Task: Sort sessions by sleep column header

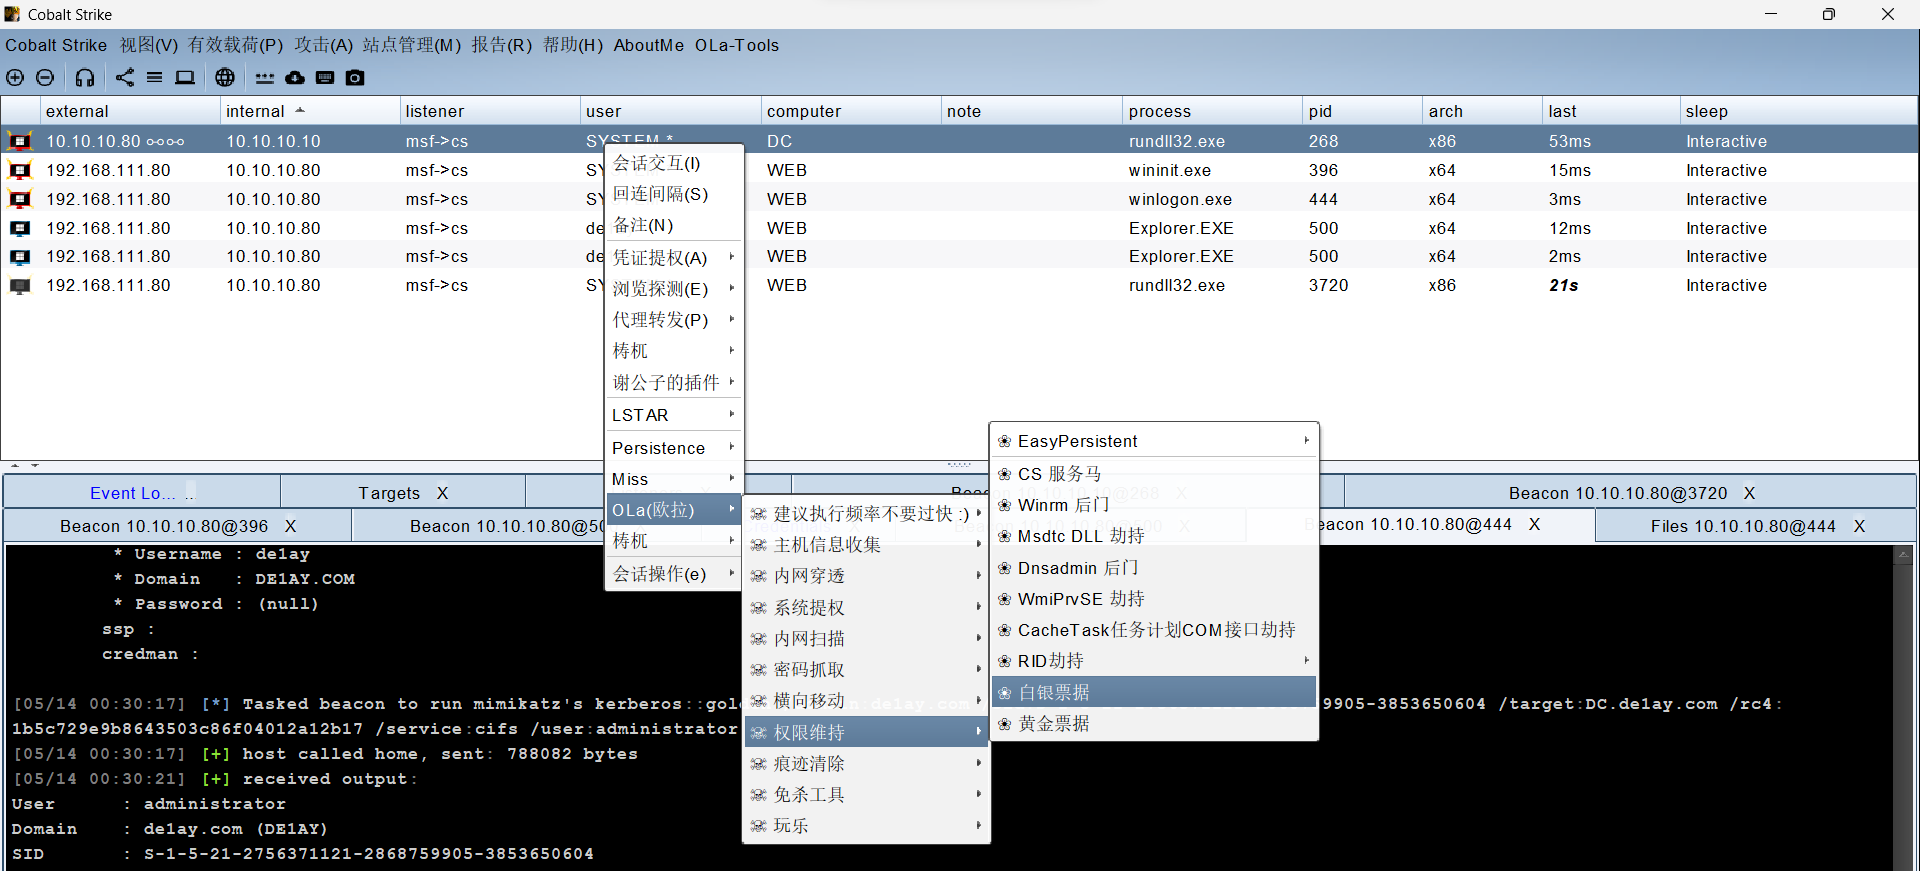Action: click(1798, 111)
